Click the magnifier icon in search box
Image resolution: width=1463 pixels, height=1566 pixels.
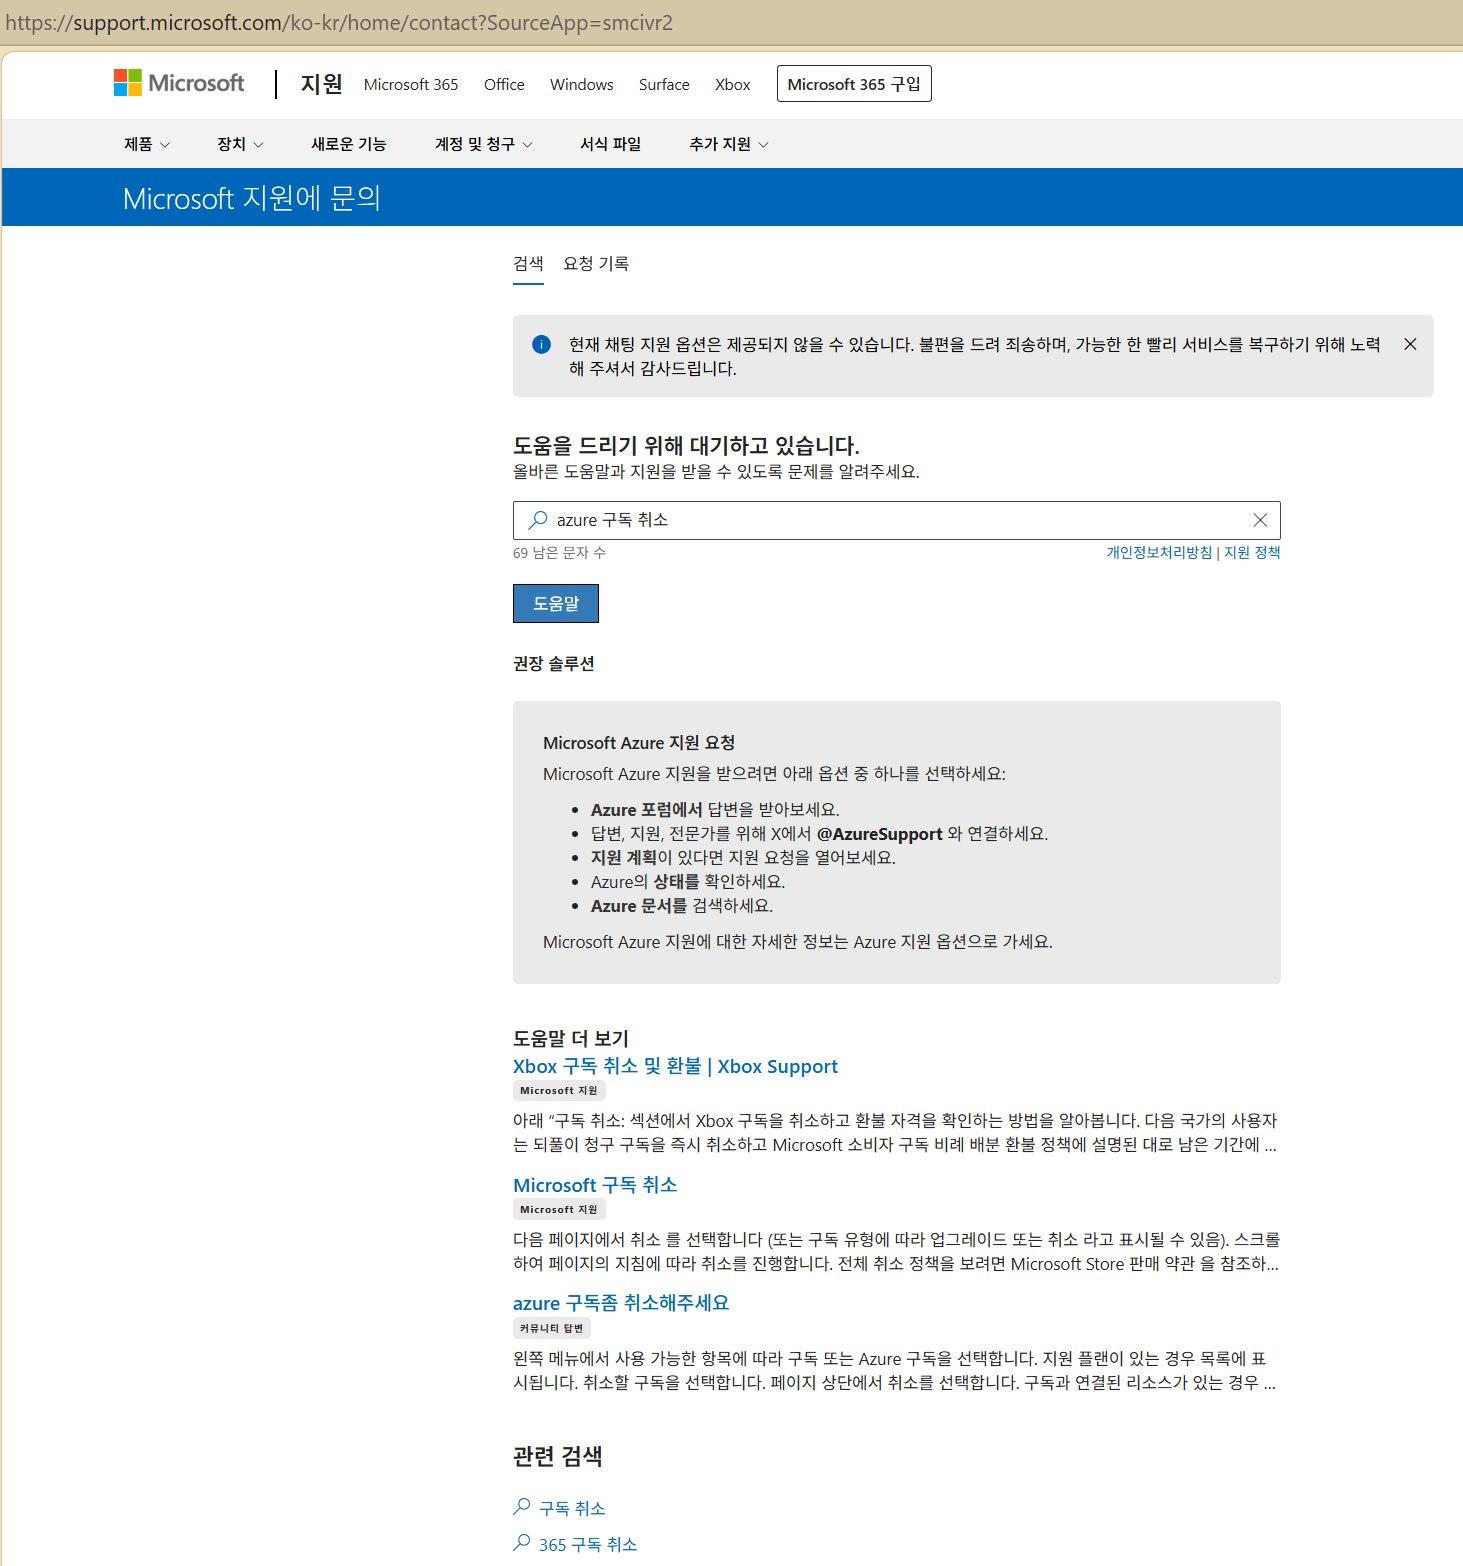[538, 520]
